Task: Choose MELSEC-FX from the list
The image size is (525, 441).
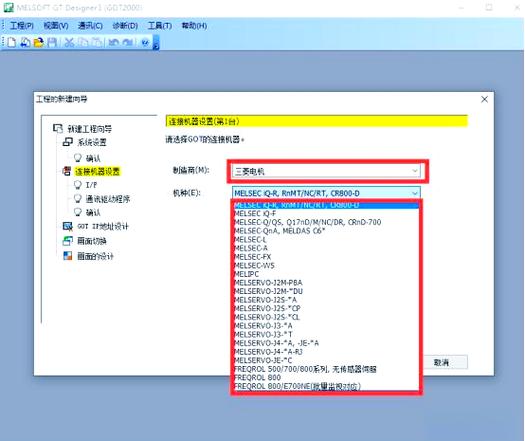Action: coord(326,257)
